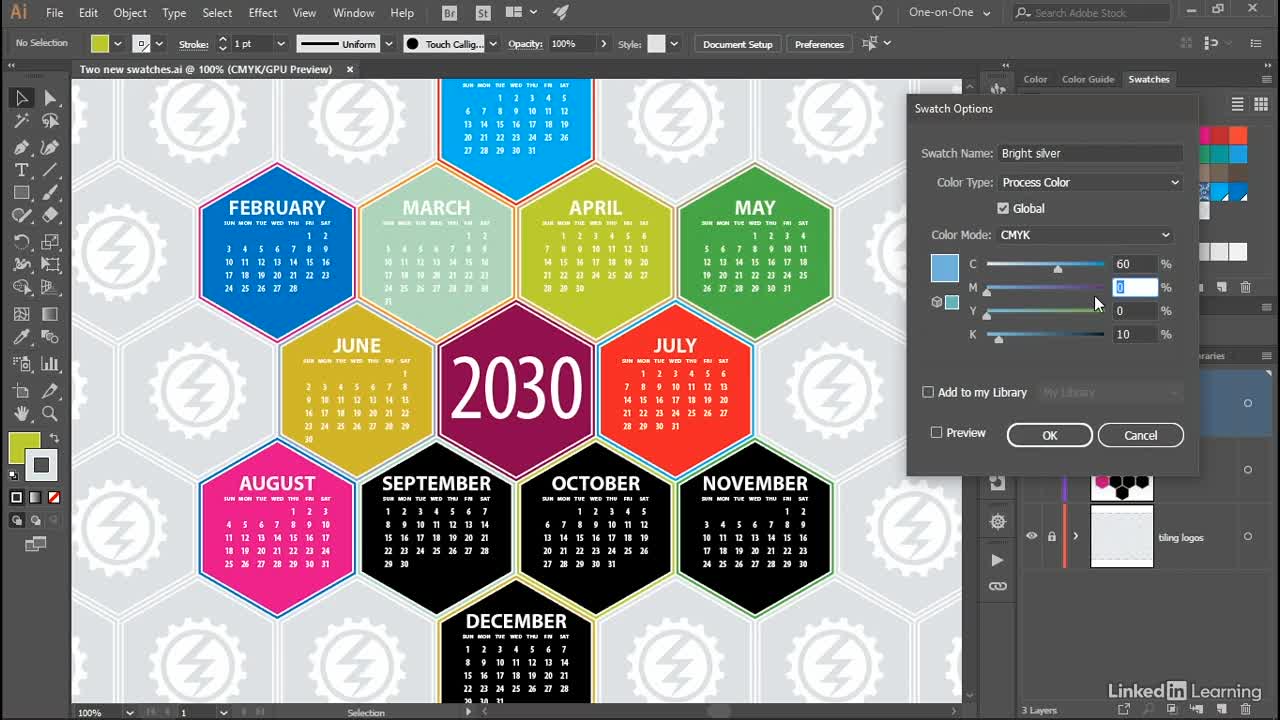Open the One-on-One workspace dropdown

(949, 13)
